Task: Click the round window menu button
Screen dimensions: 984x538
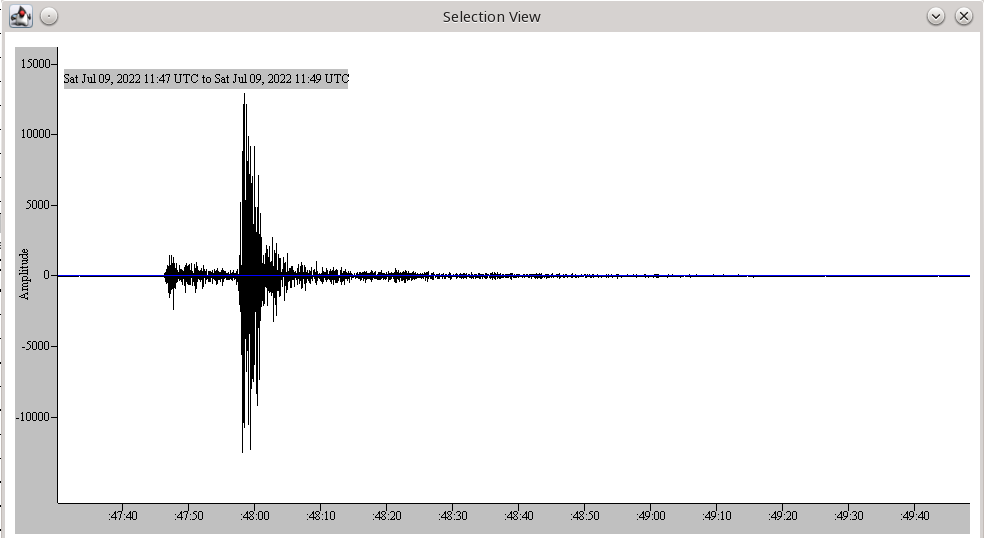Action: tap(49, 16)
